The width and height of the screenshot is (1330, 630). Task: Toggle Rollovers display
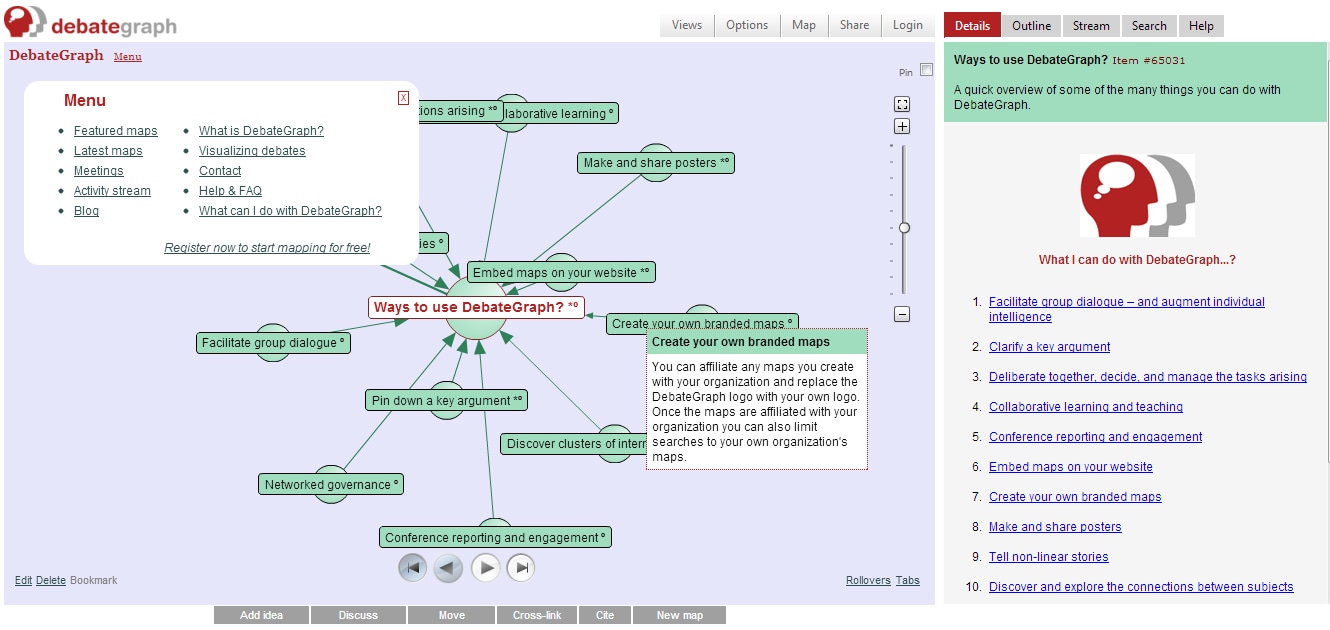pyautogui.click(x=867, y=581)
